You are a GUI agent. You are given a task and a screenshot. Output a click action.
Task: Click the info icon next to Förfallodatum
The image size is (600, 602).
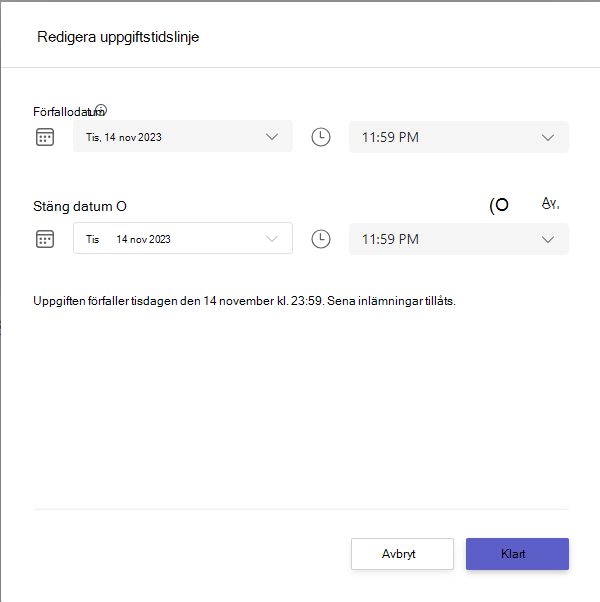101,110
